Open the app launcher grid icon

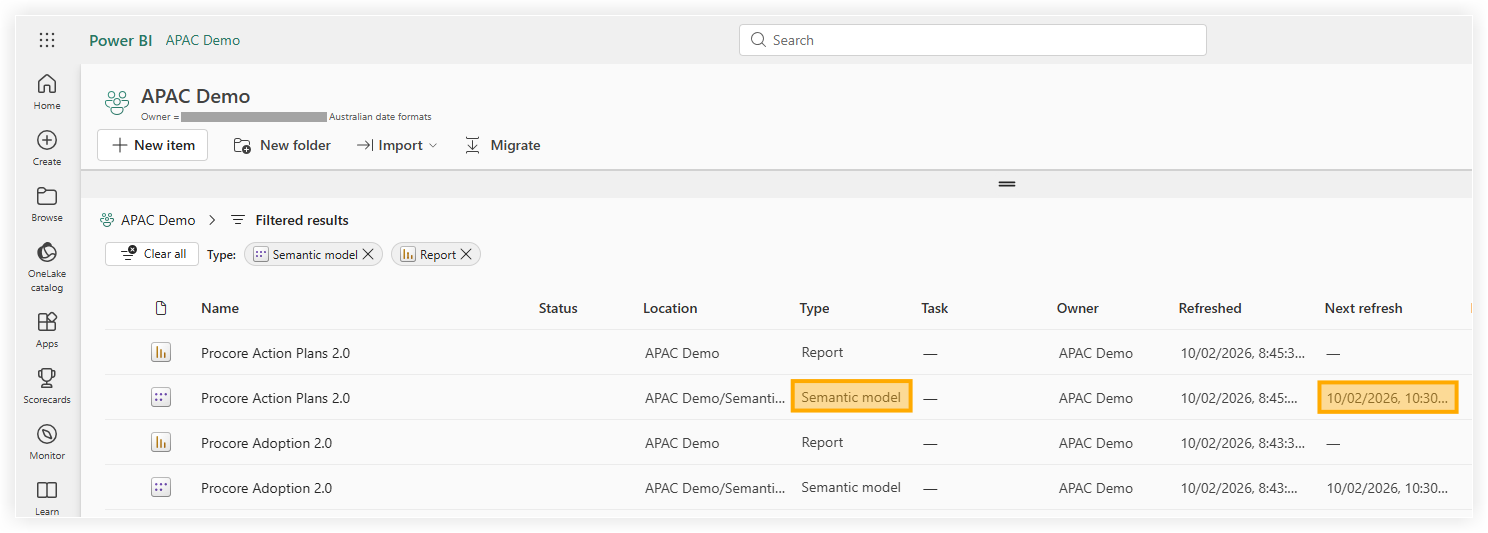(x=47, y=40)
